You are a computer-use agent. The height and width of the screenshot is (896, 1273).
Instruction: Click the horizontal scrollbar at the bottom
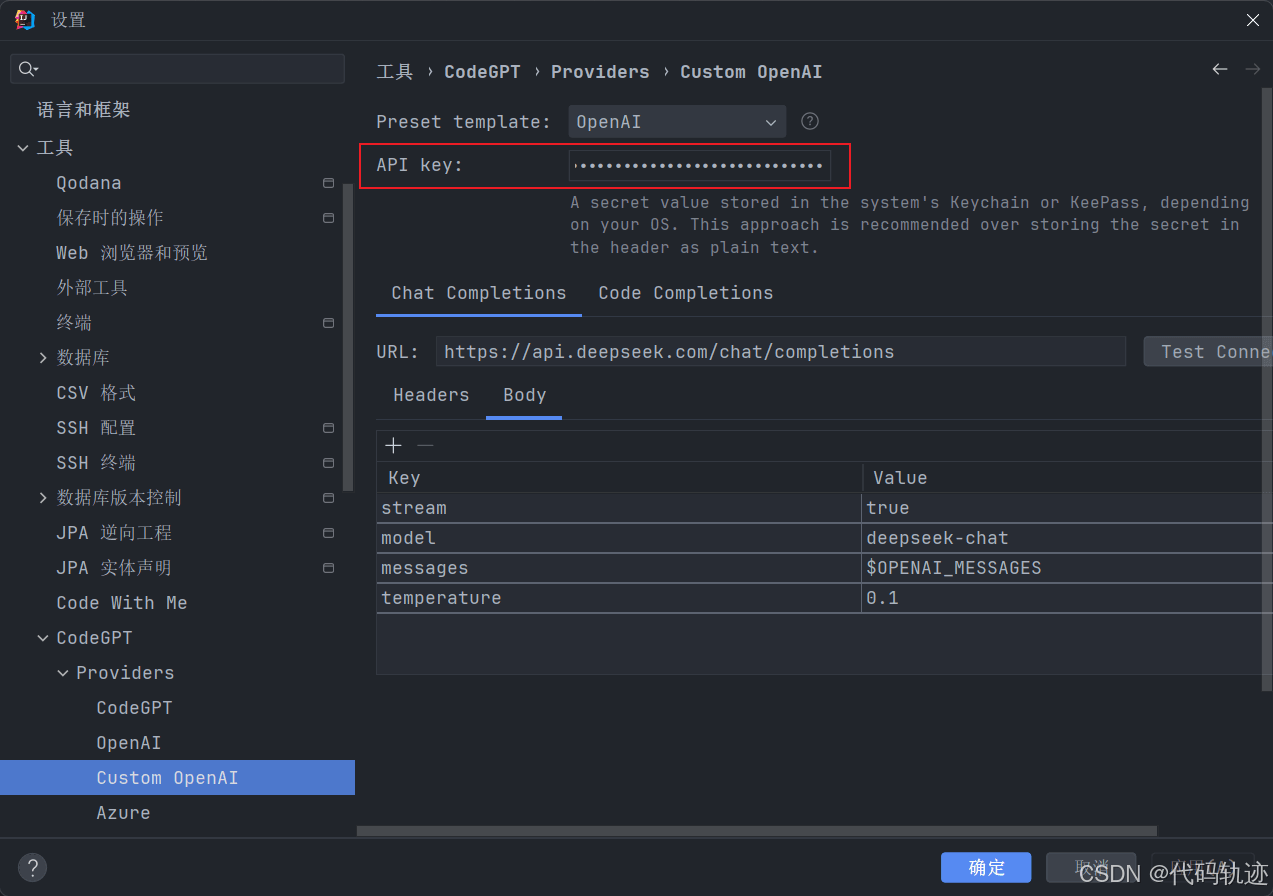[756, 830]
